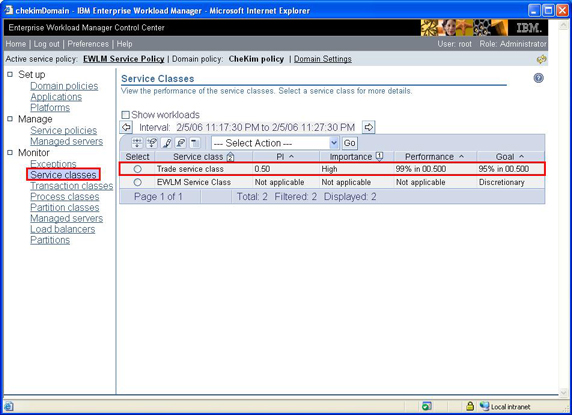Open the EWLM Service Policy link
This screenshot has height=415, width=572.
tap(124, 59)
